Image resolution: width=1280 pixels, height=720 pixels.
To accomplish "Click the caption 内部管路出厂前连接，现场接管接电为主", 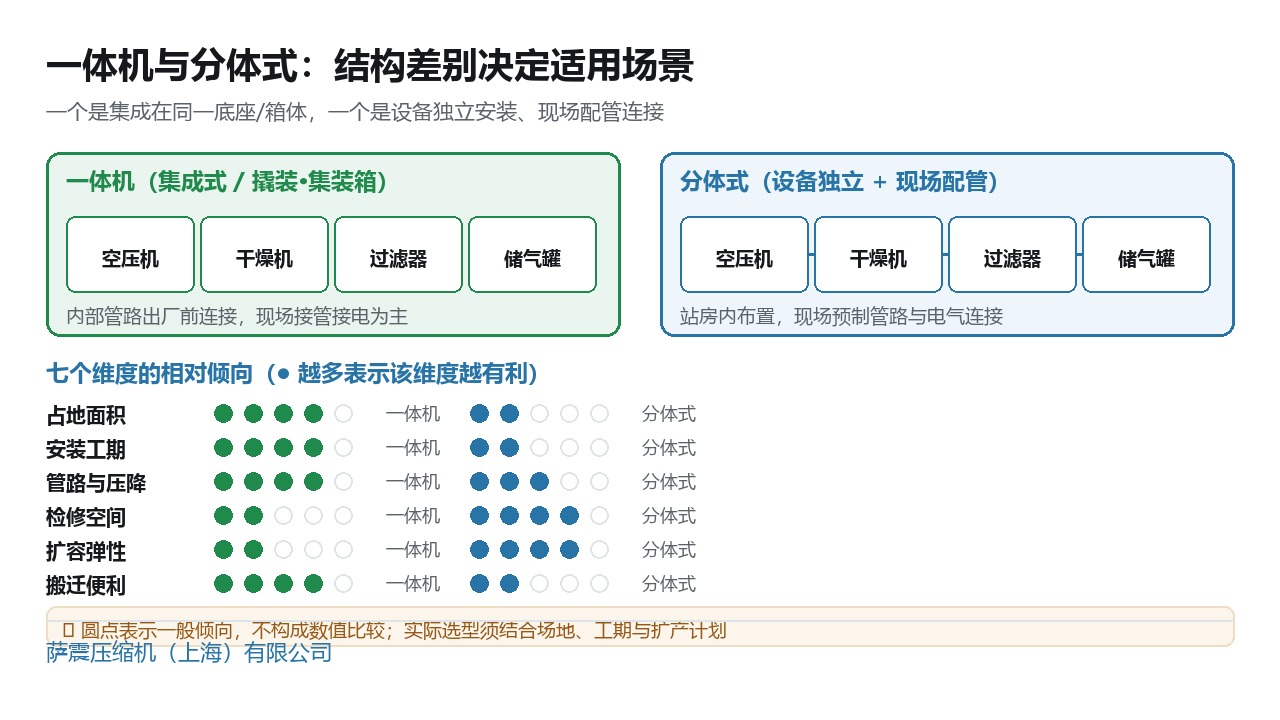I will (237, 317).
